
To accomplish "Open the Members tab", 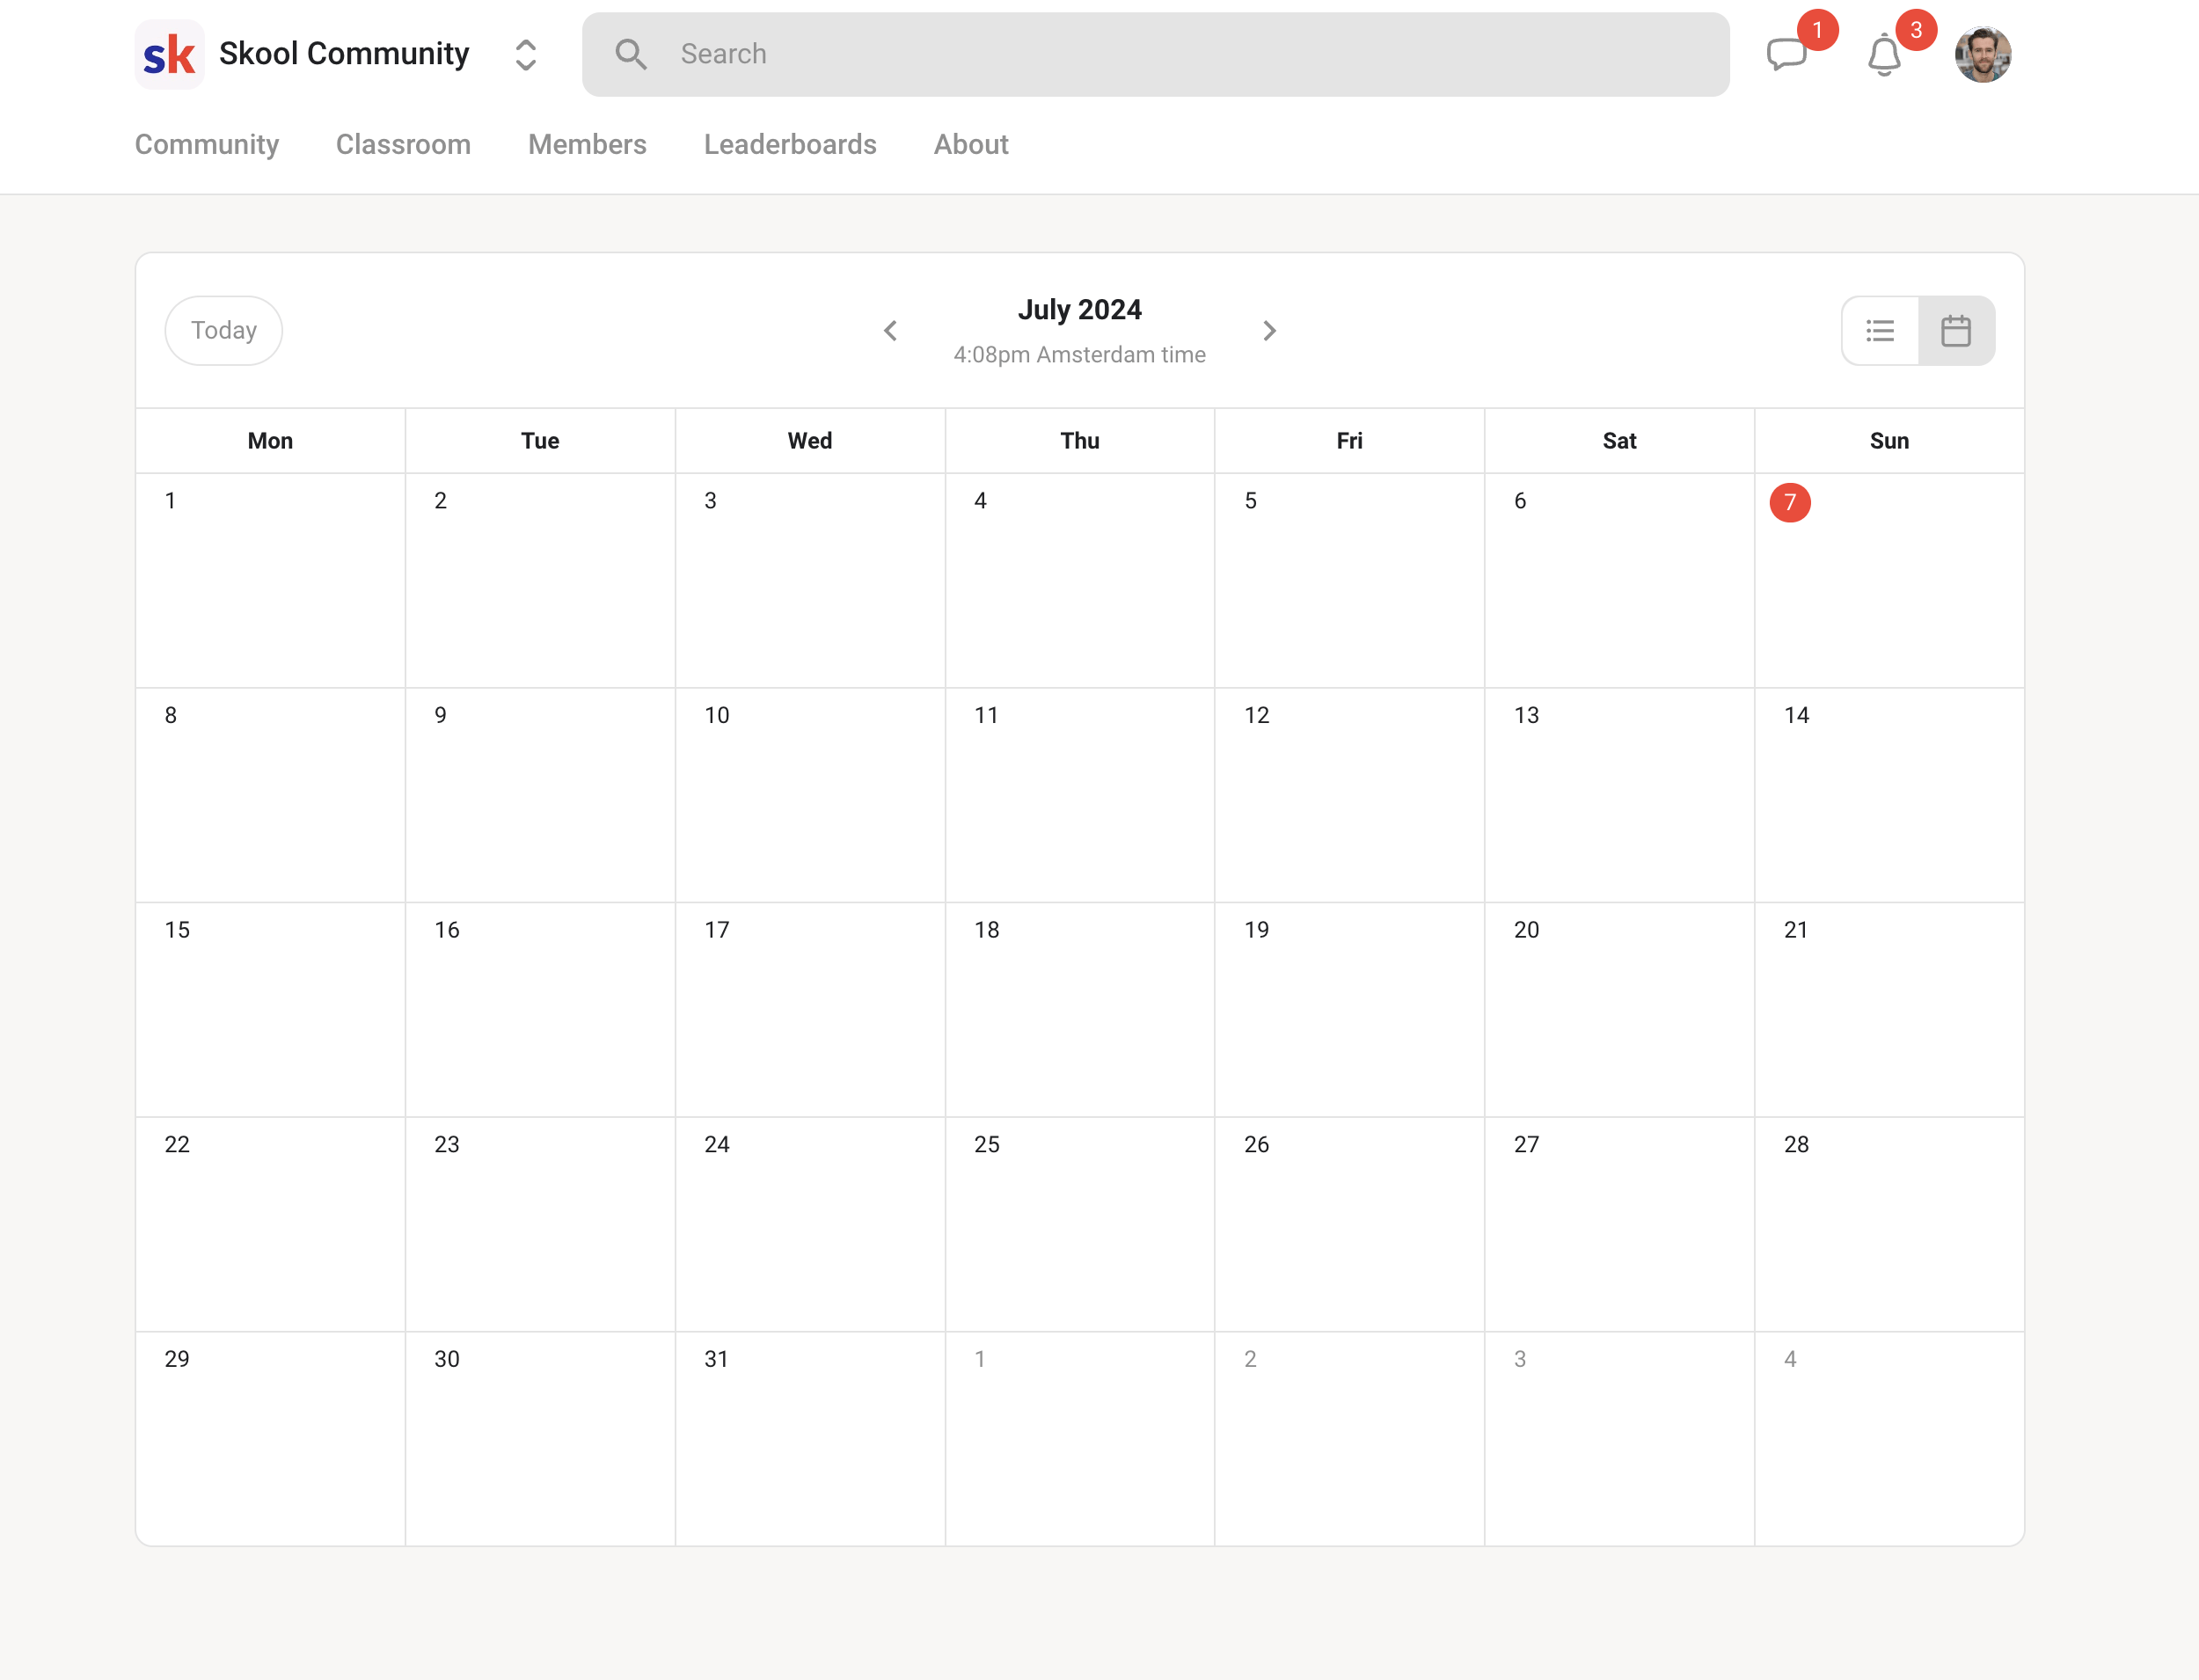I will coord(587,144).
